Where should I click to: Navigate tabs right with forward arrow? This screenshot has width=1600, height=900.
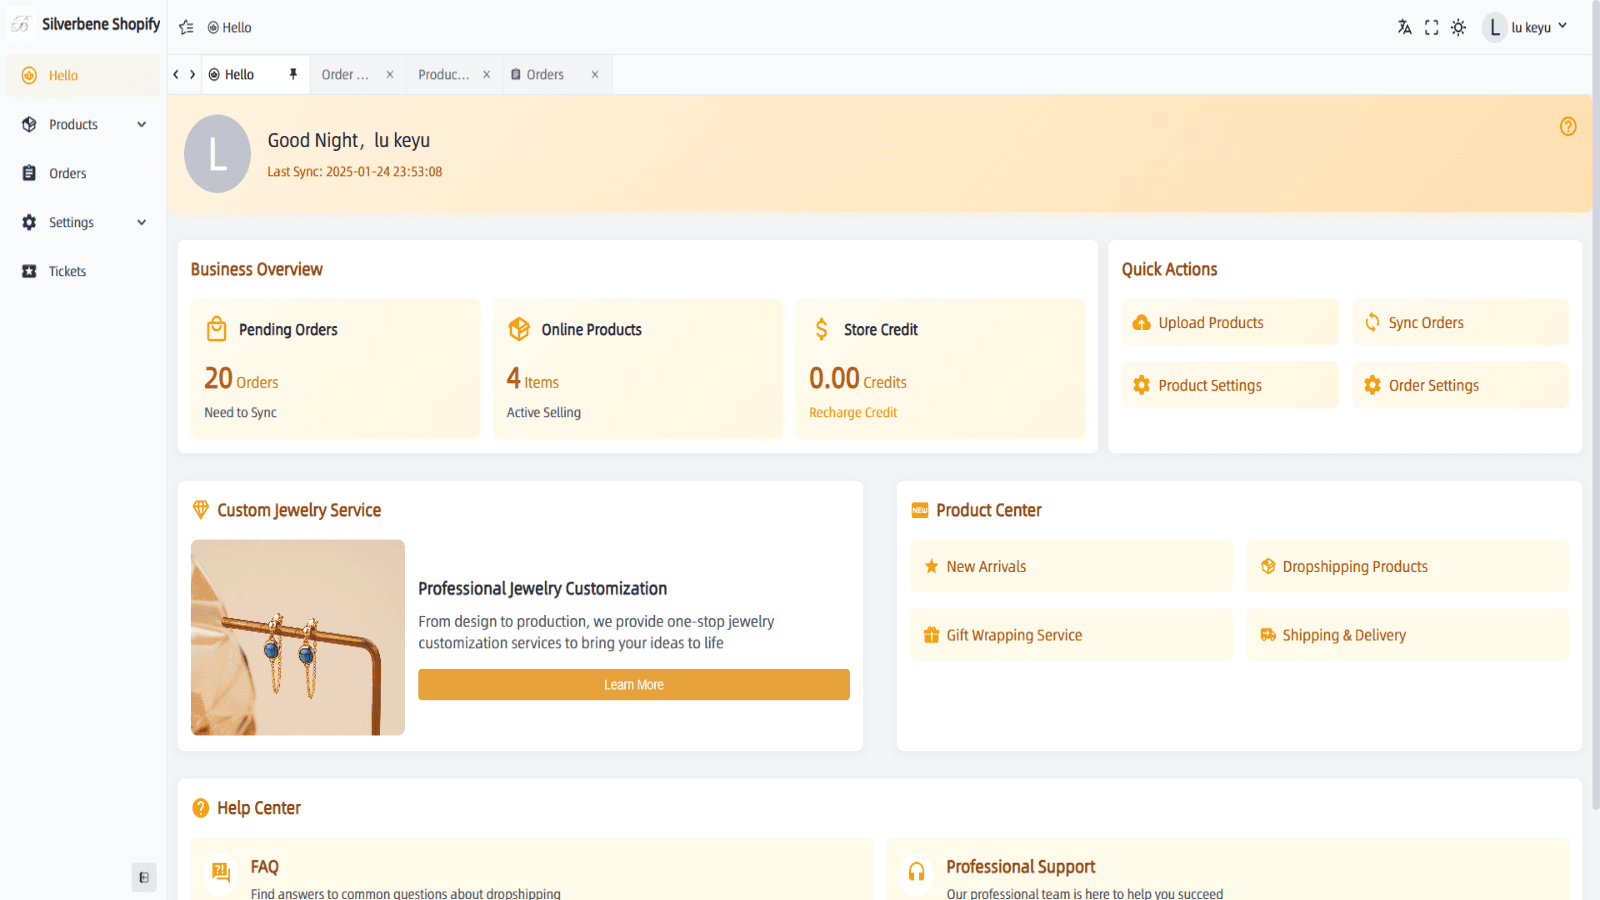(192, 75)
